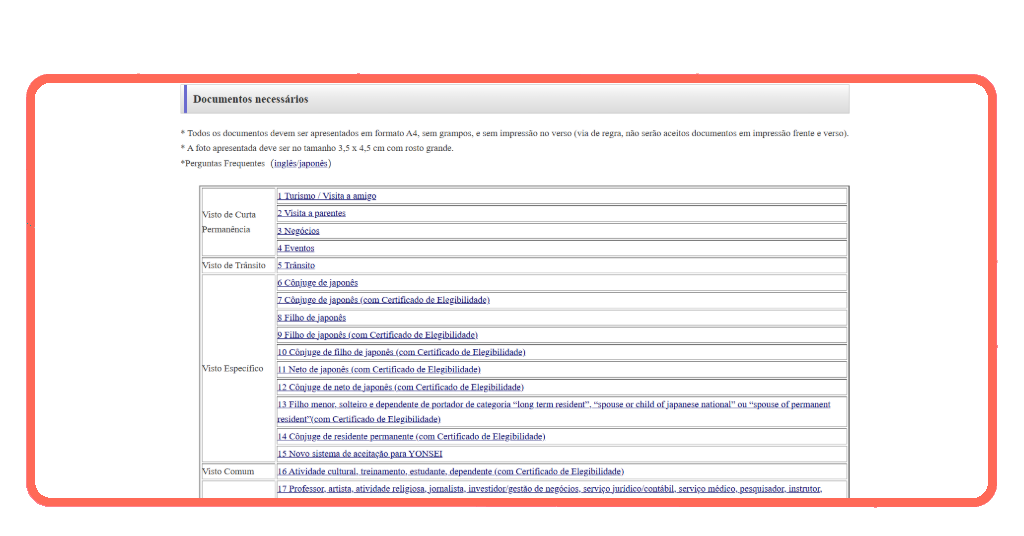Open the inglês FAQ link
The width and height of the screenshot is (1024, 536).
(285, 163)
